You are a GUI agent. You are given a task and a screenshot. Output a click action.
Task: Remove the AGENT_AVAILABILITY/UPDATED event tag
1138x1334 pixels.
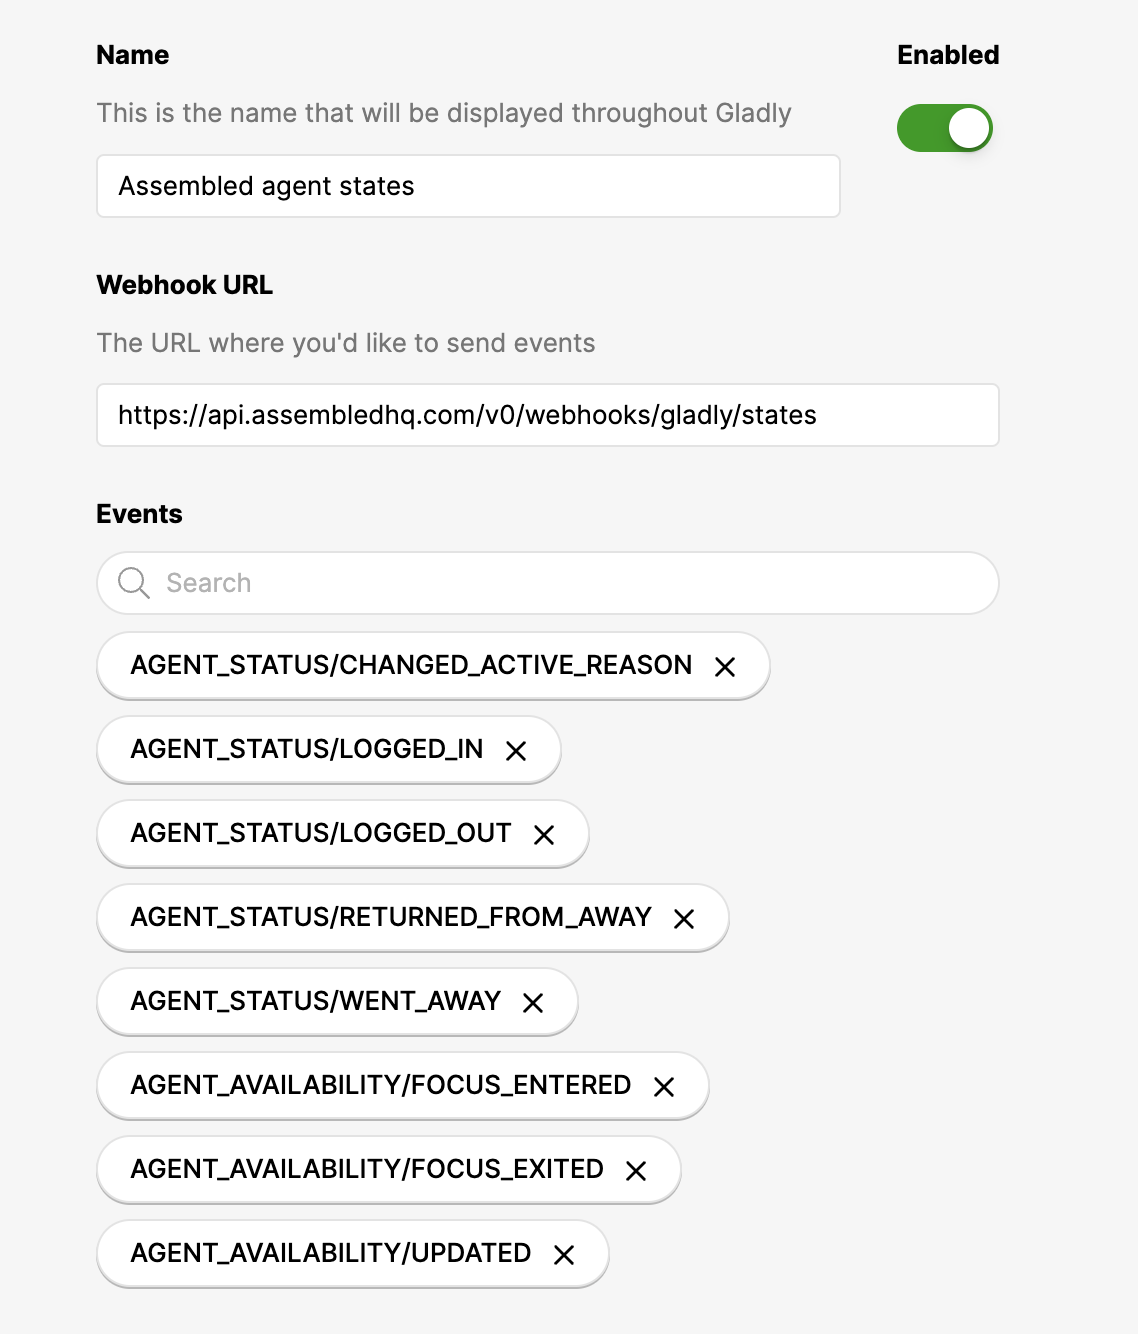click(564, 1255)
